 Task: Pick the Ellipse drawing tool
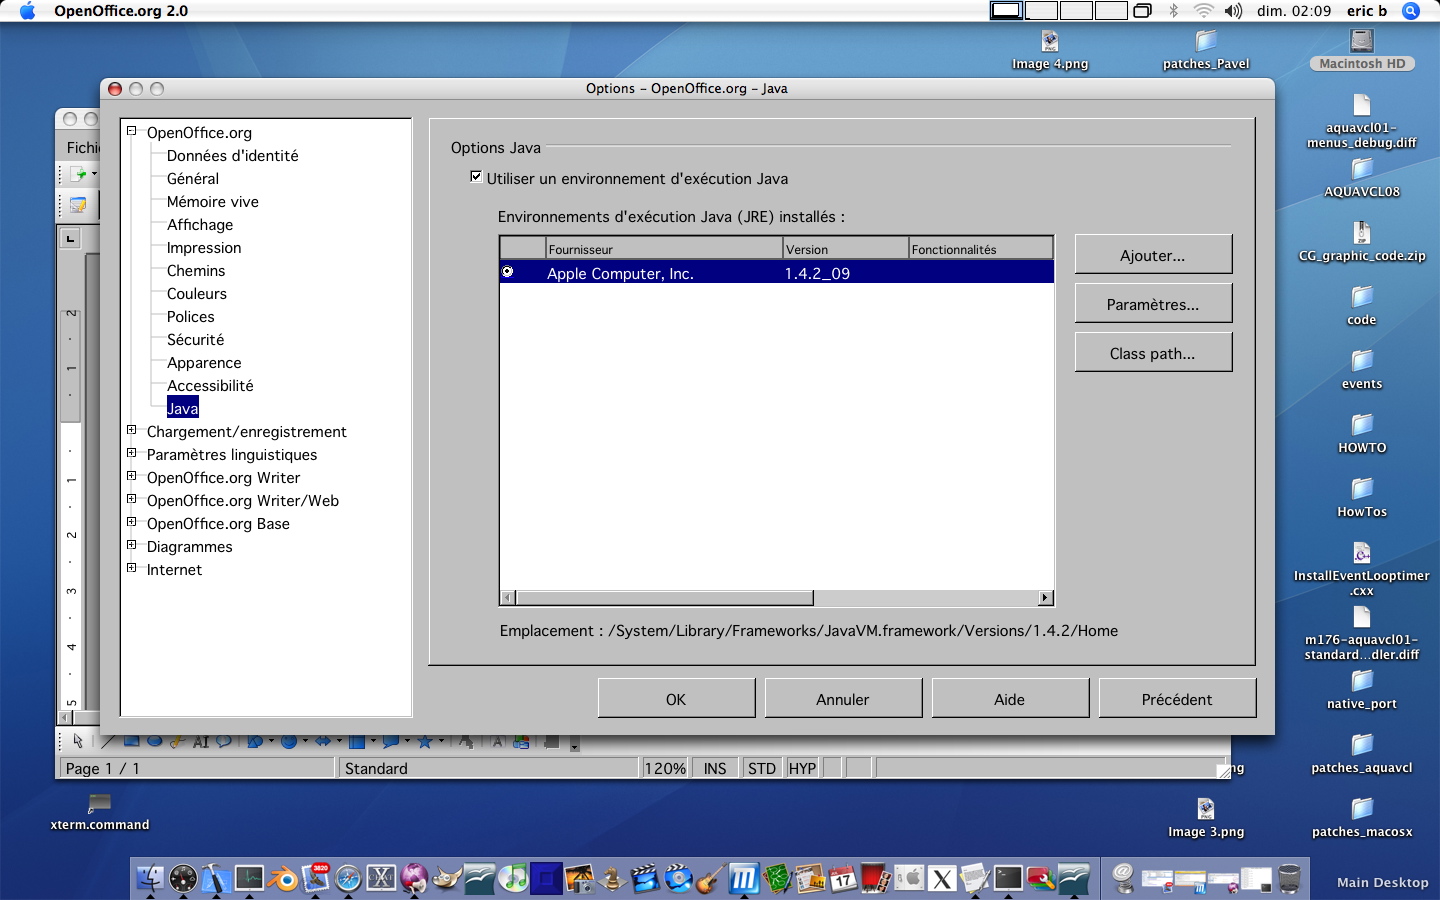(154, 741)
